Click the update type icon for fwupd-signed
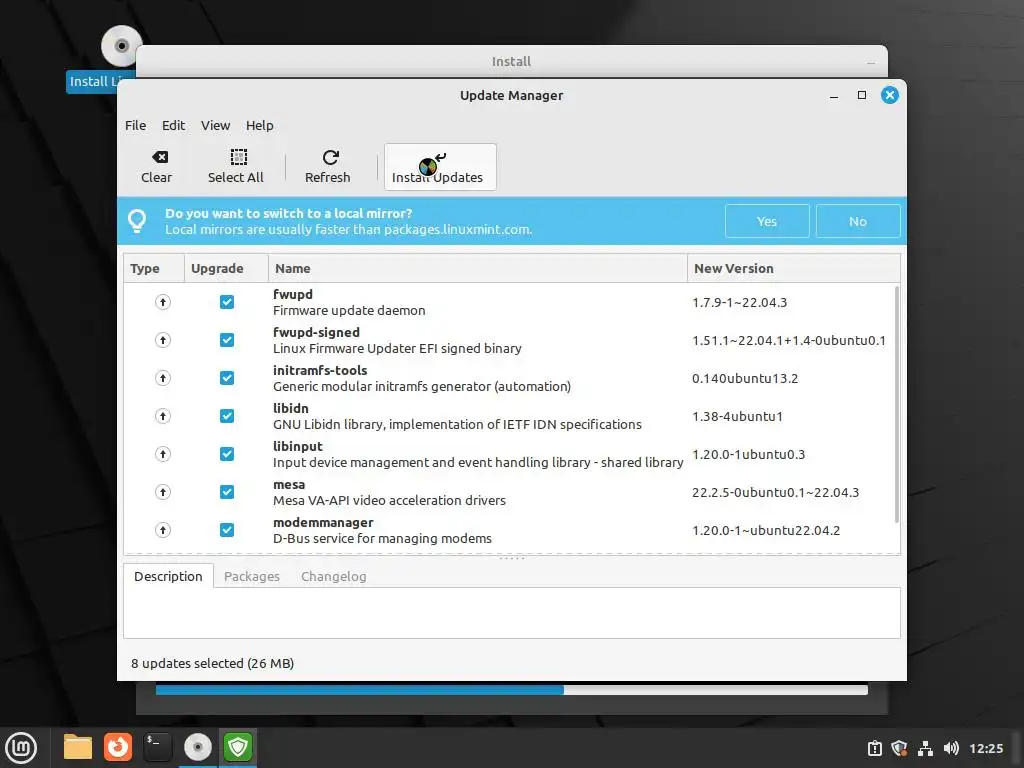Screen dimensions: 1024x768 163,340
